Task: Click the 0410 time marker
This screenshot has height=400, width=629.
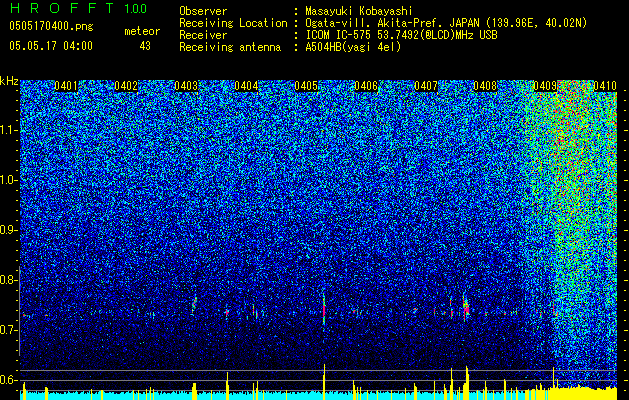Action: [605, 86]
